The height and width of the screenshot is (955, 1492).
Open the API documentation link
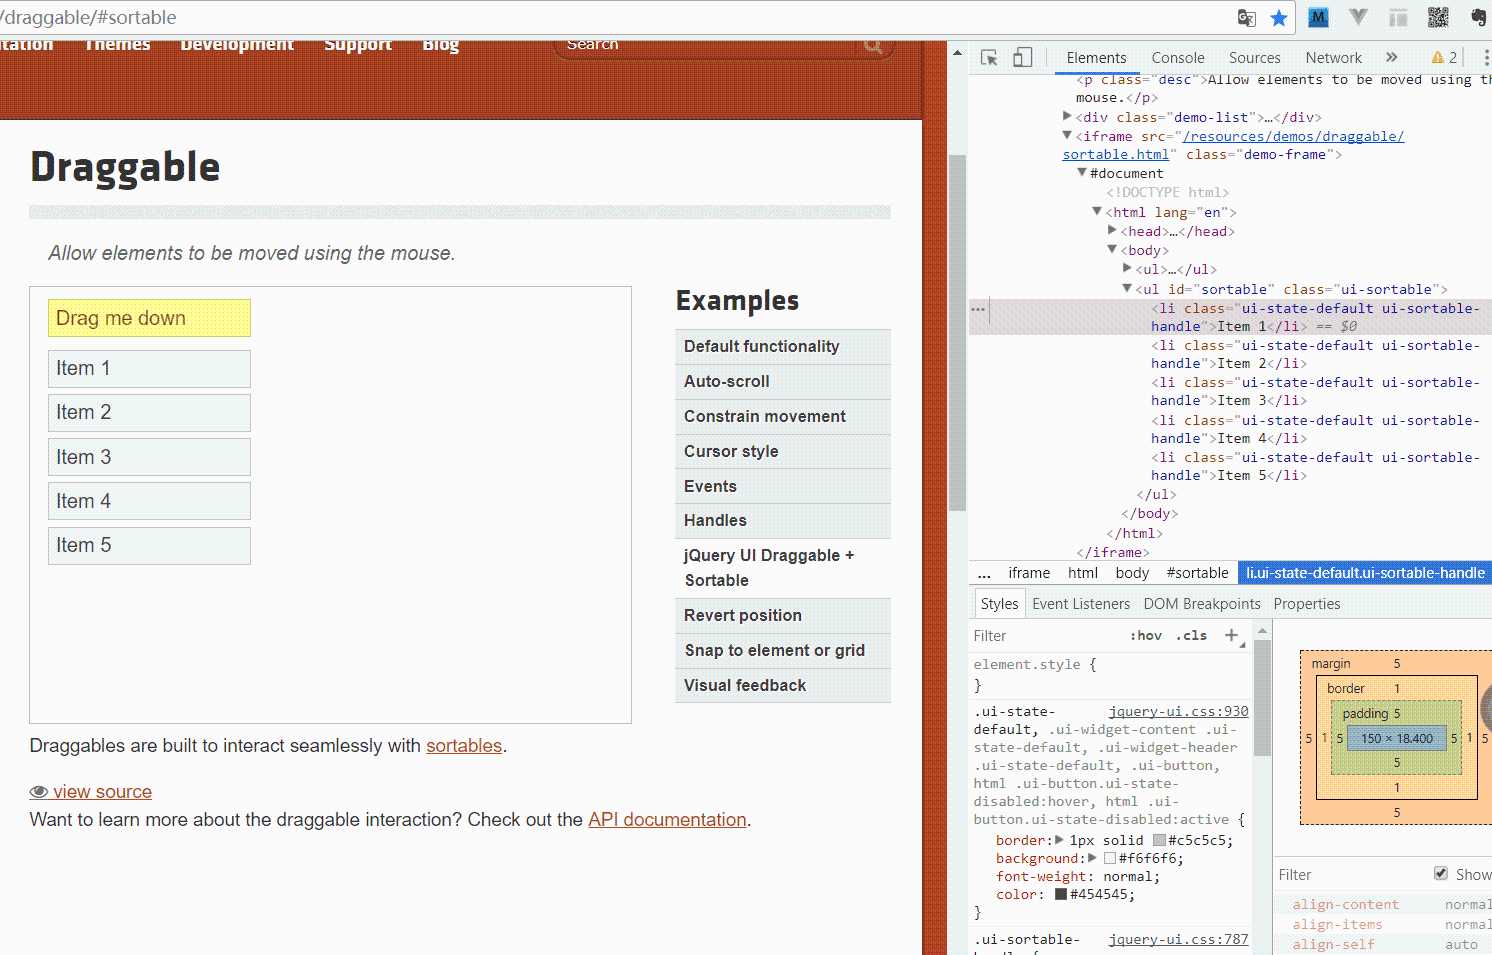tap(667, 820)
